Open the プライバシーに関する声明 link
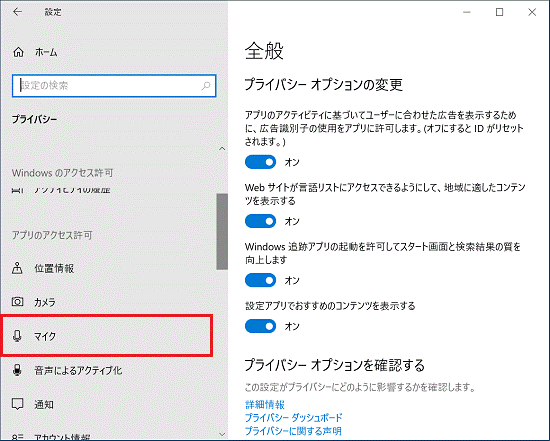 coord(293,430)
